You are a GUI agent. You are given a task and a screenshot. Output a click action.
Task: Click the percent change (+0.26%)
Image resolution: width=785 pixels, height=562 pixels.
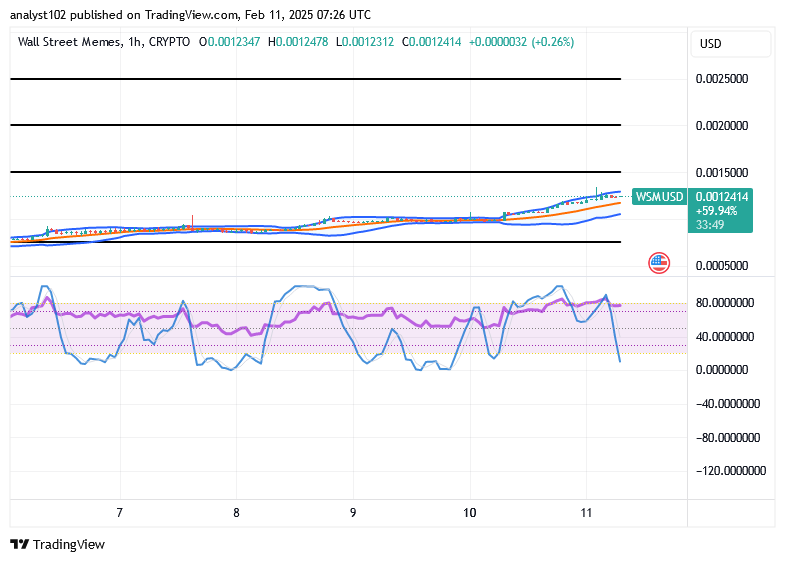pos(553,42)
